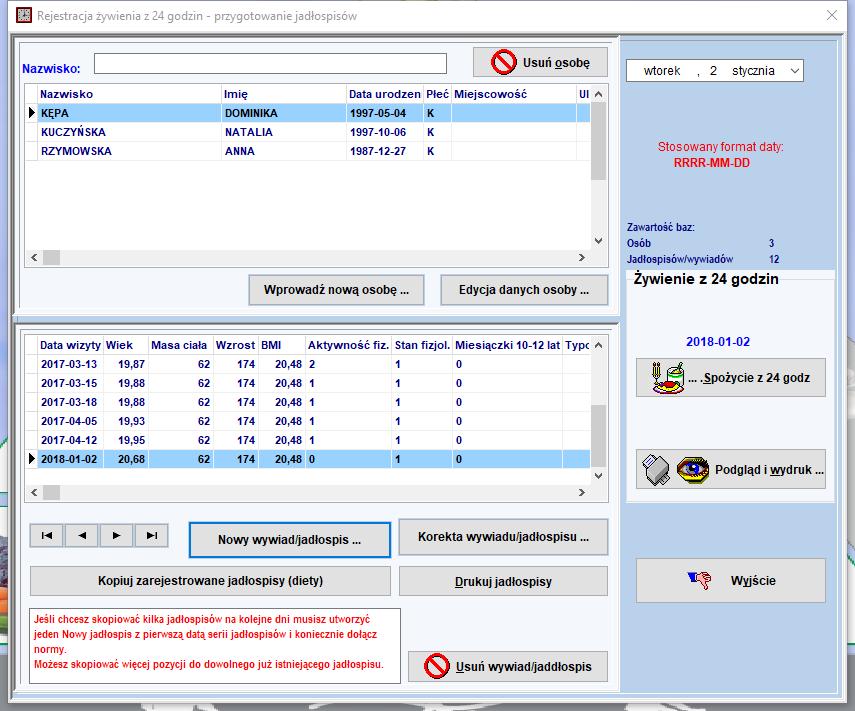The image size is (855, 711).
Task: Click the red prohibition icon on Usuń osobę
Action: [x=503, y=62]
